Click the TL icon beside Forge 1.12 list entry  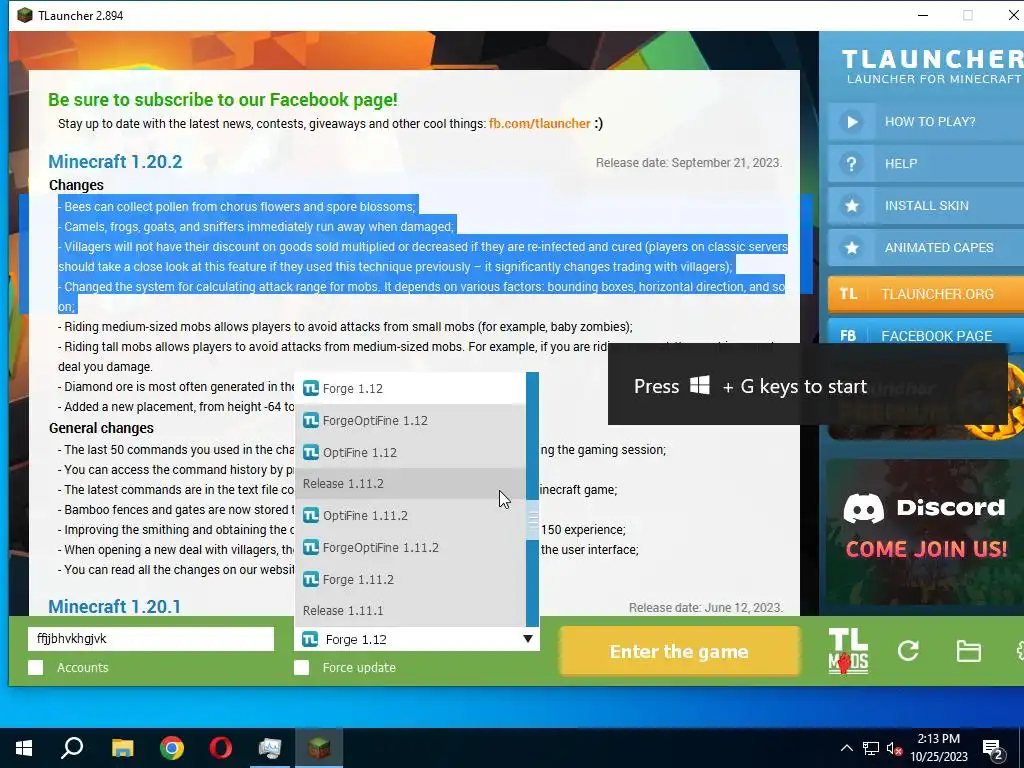pyautogui.click(x=311, y=389)
